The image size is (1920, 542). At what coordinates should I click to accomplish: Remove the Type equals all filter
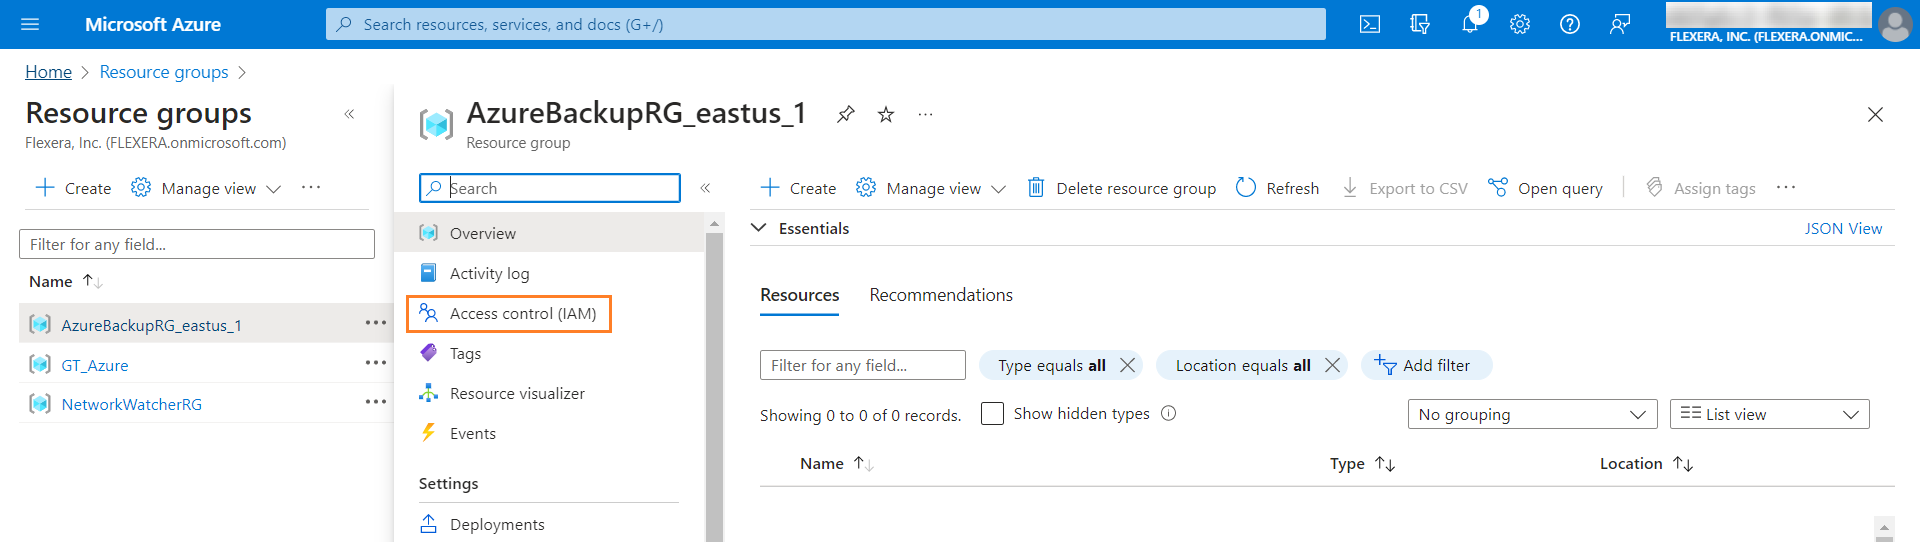(1127, 365)
